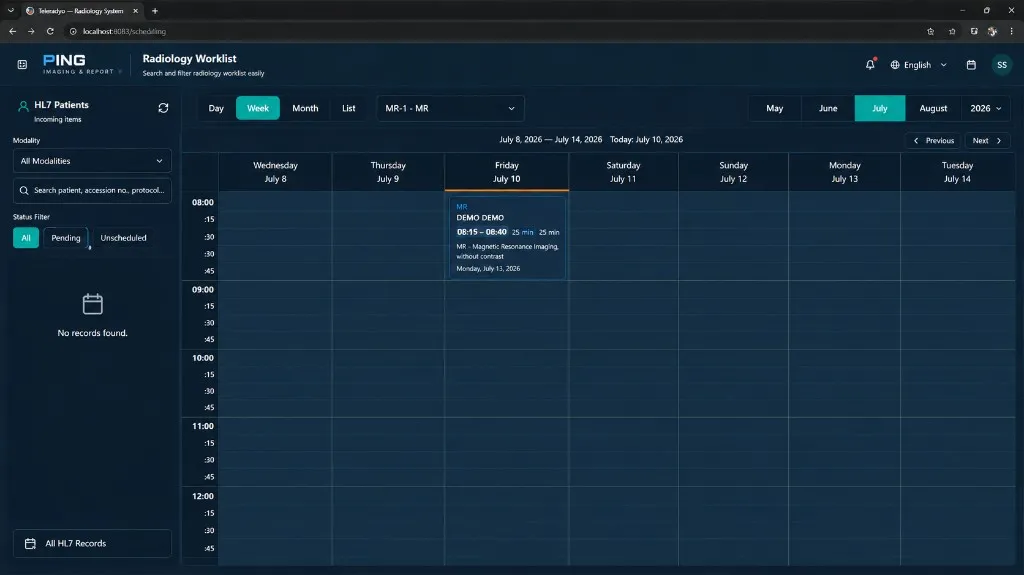This screenshot has height=575, width=1024.
Task: Go to the Next week
Action: point(987,140)
